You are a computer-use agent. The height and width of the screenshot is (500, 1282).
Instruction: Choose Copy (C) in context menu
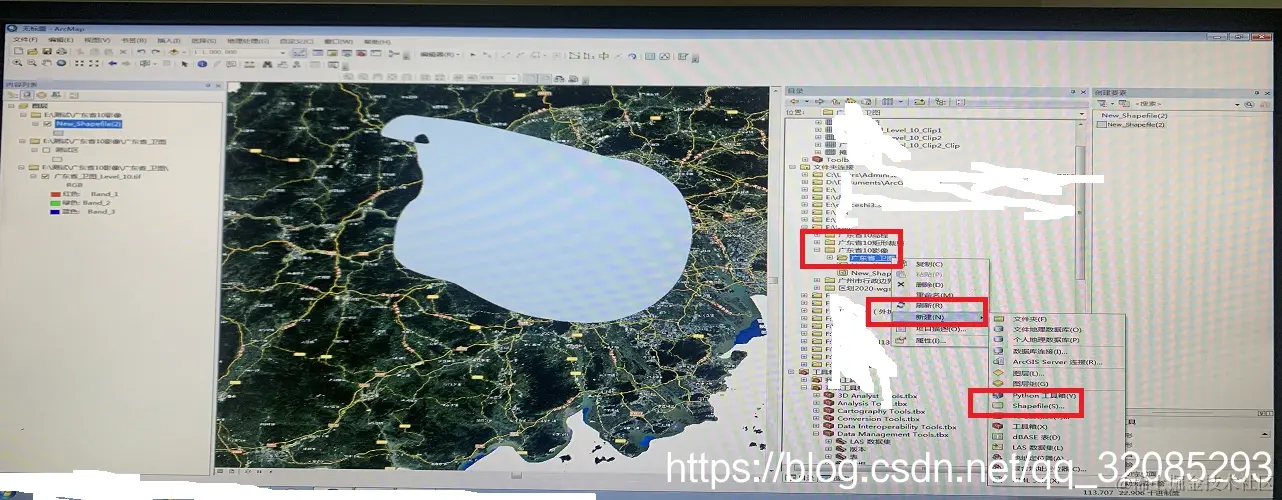[929, 264]
